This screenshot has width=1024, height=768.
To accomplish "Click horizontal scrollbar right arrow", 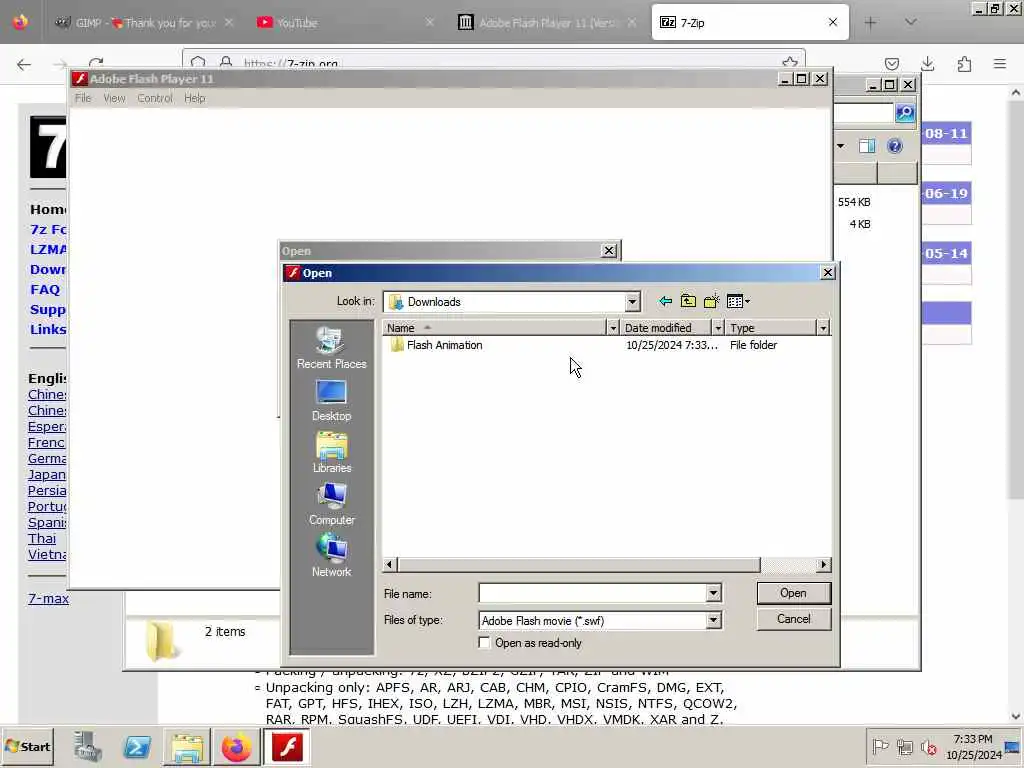I will [x=824, y=564].
